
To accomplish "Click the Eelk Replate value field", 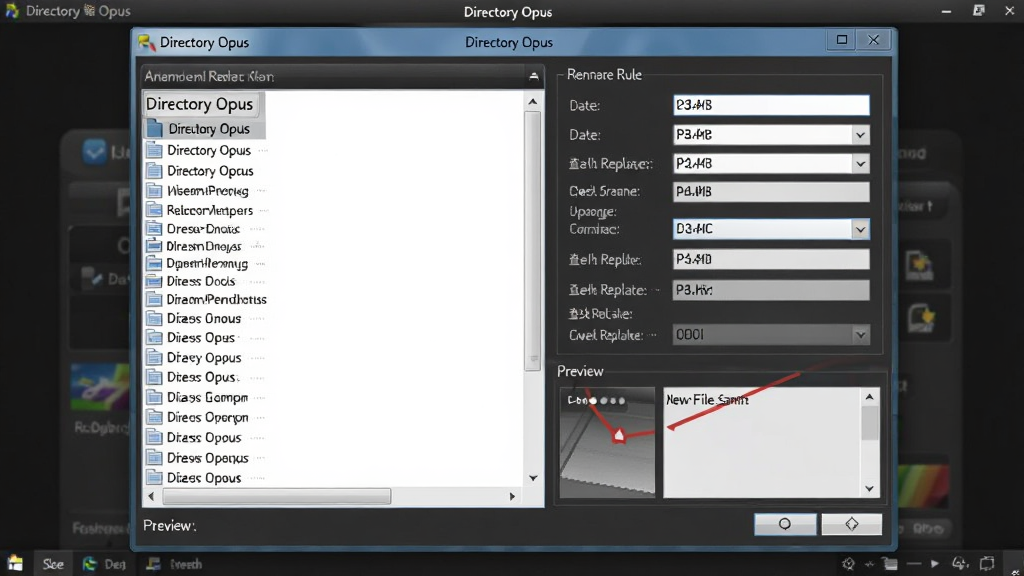I will 771,290.
